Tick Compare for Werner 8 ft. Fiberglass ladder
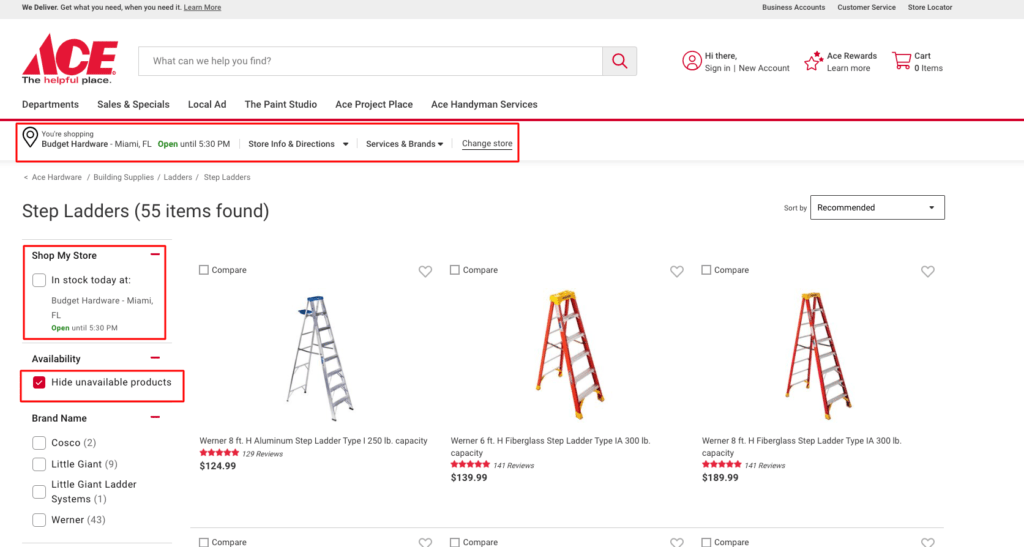Image resolution: width=1024 pixels, height=547 pixels. click(x=706, y=270)
